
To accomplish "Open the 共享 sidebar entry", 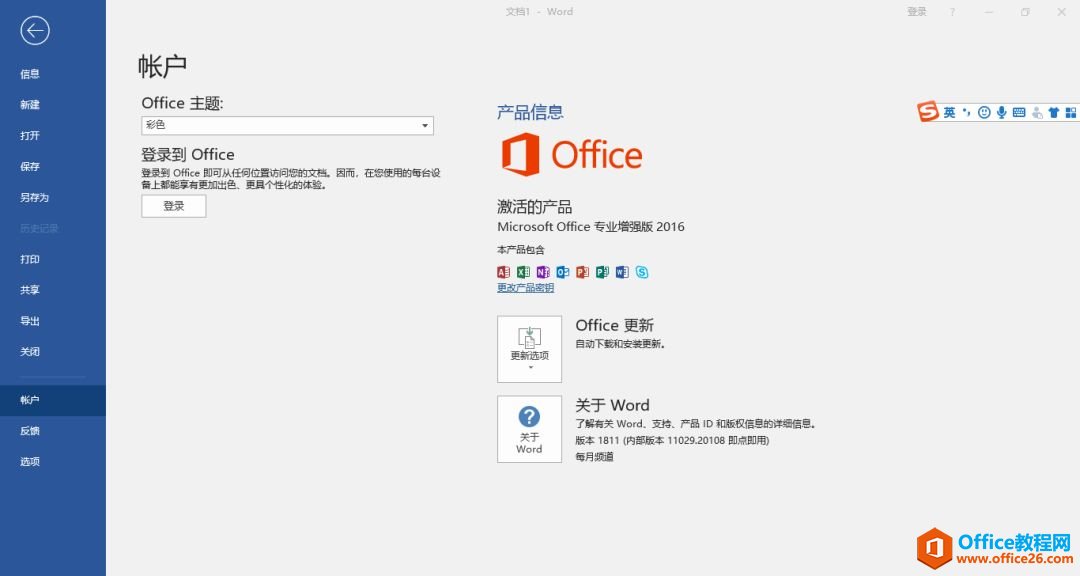I will click(30, 290).
